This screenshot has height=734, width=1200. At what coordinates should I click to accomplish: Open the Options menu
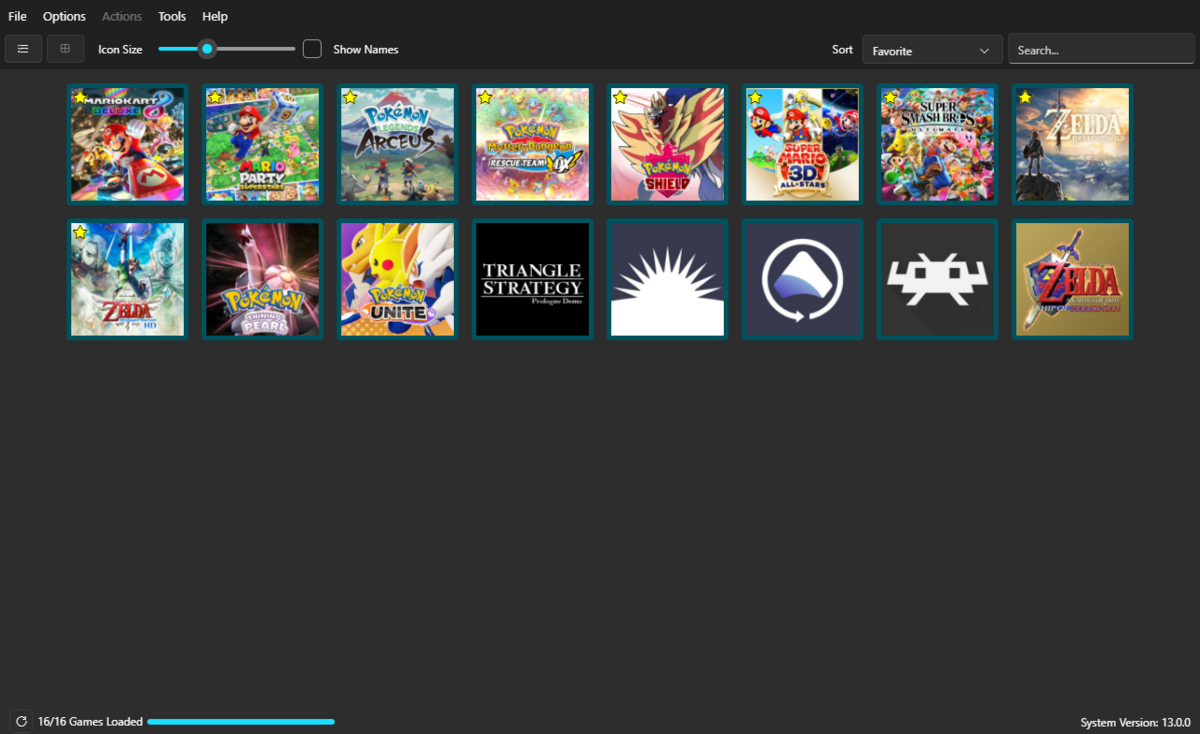click(64, 16)
